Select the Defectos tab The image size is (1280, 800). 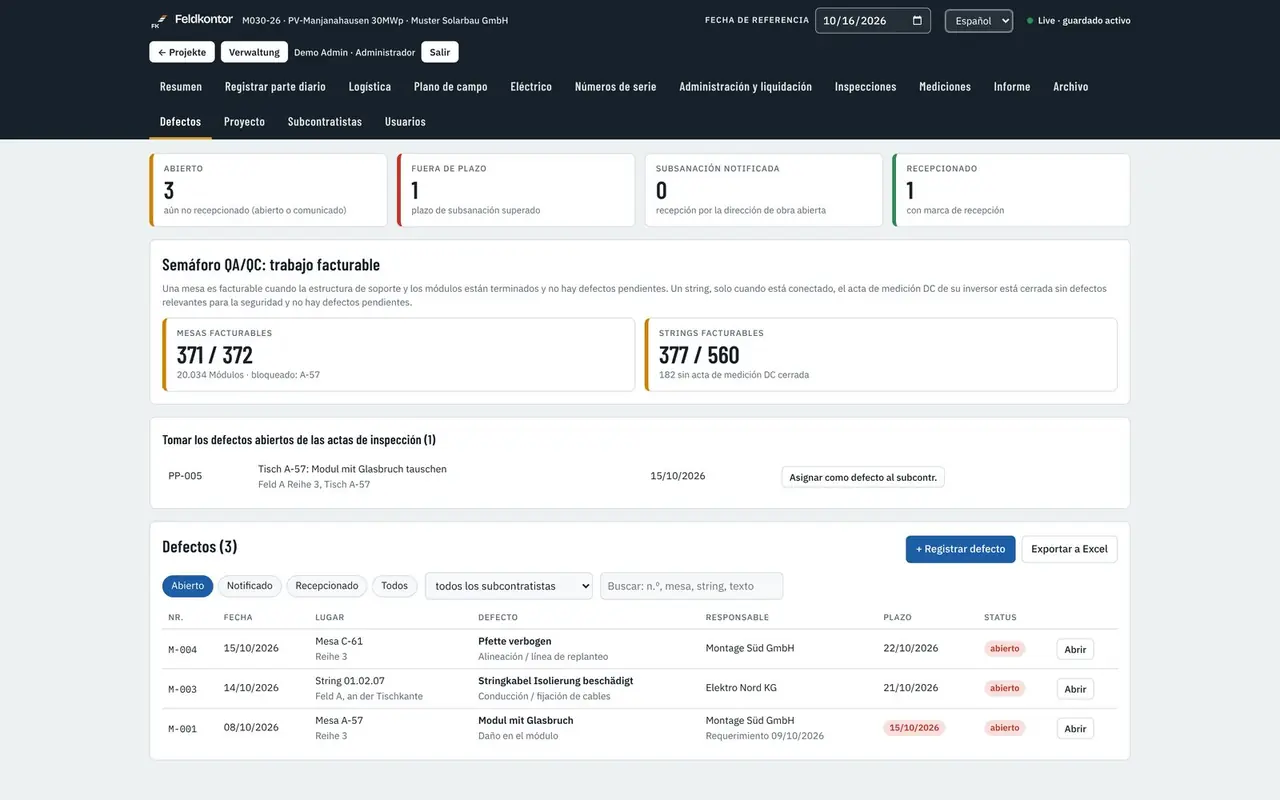(181, 122)
